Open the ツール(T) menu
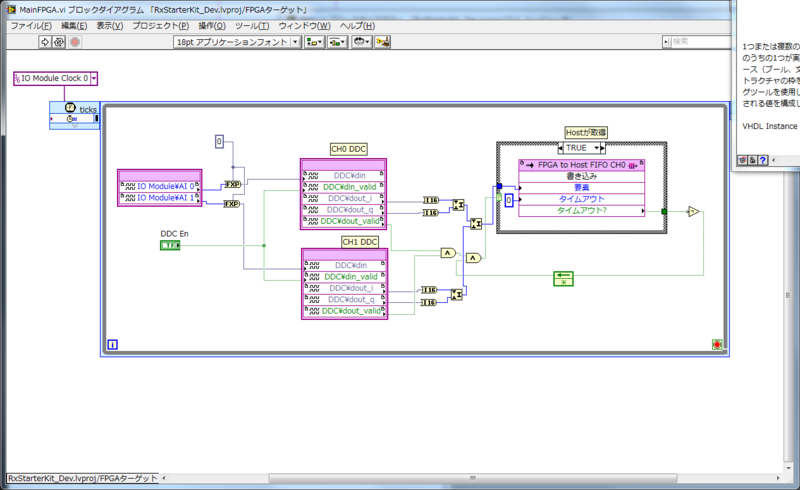Screen dimensions: 800x490 pyautogui.click(x=252, y=26)
